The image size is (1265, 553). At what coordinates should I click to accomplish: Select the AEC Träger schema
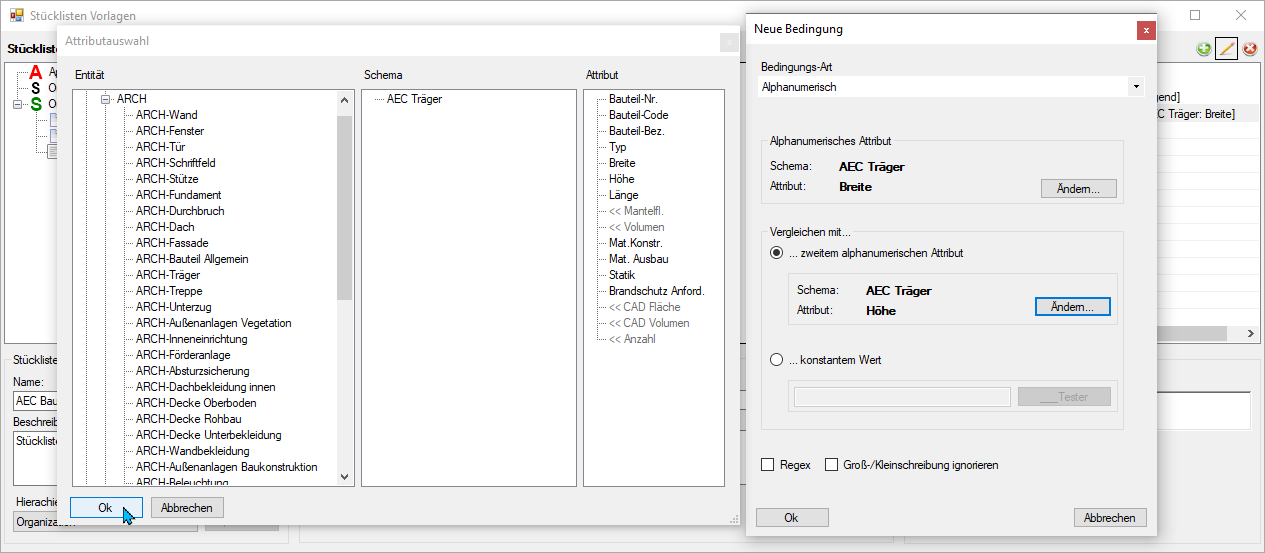[414, 99]
